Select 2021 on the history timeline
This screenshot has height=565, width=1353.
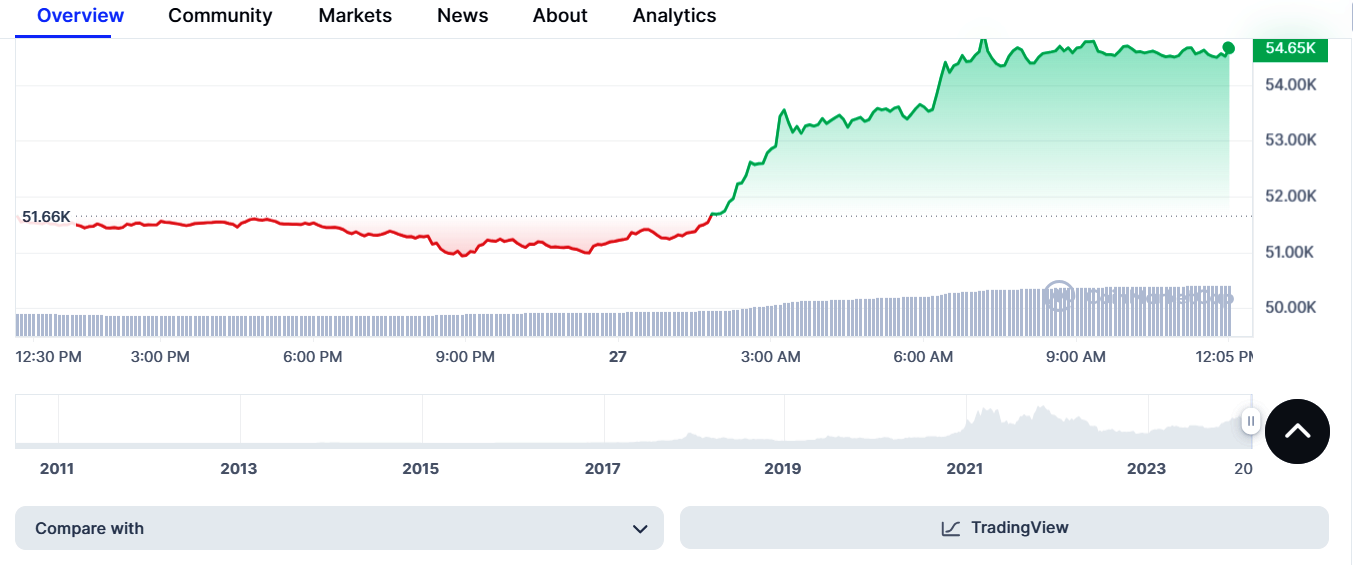[x=965, y=468]
